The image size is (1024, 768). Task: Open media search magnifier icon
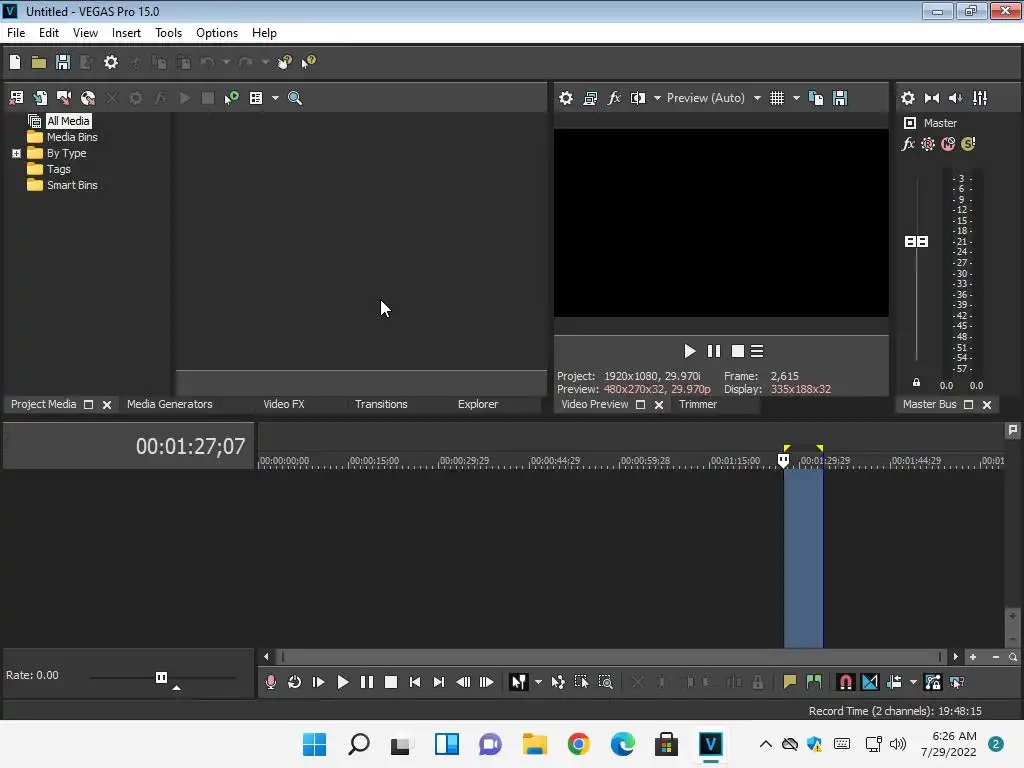point(295,98)
